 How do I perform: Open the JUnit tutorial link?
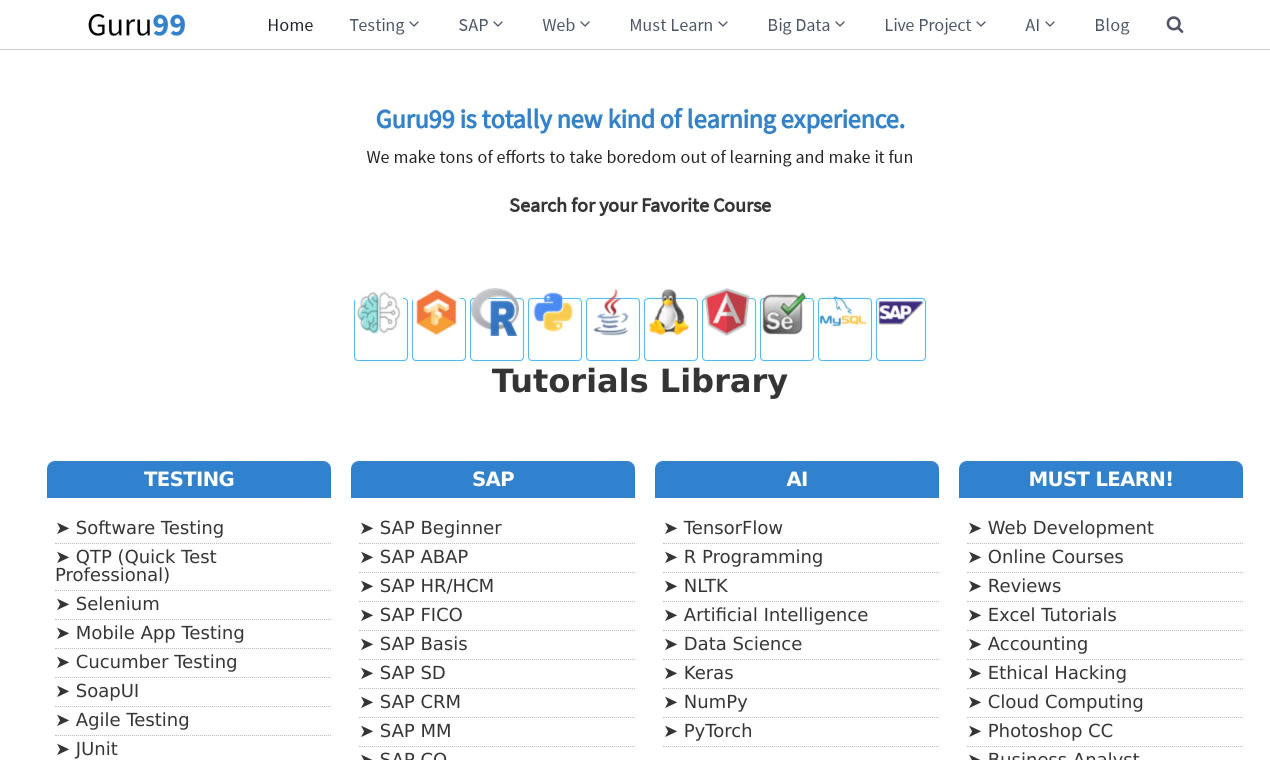tap(97, 749)
